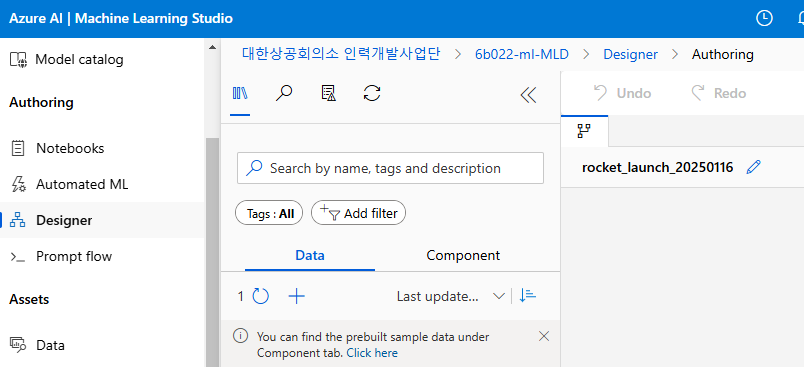Switch to the Data tab
The height and width of the screenshot is (367, 804).
pyautogui.click(x=310, y=255)
